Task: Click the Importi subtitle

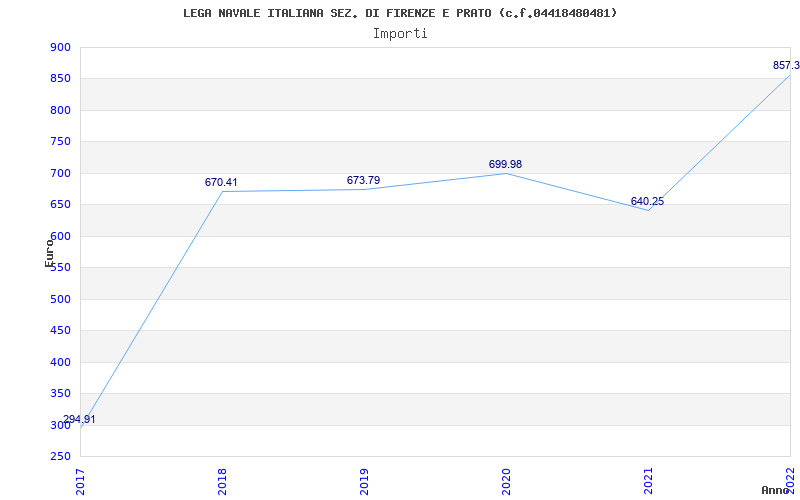Action: point(400,34)
